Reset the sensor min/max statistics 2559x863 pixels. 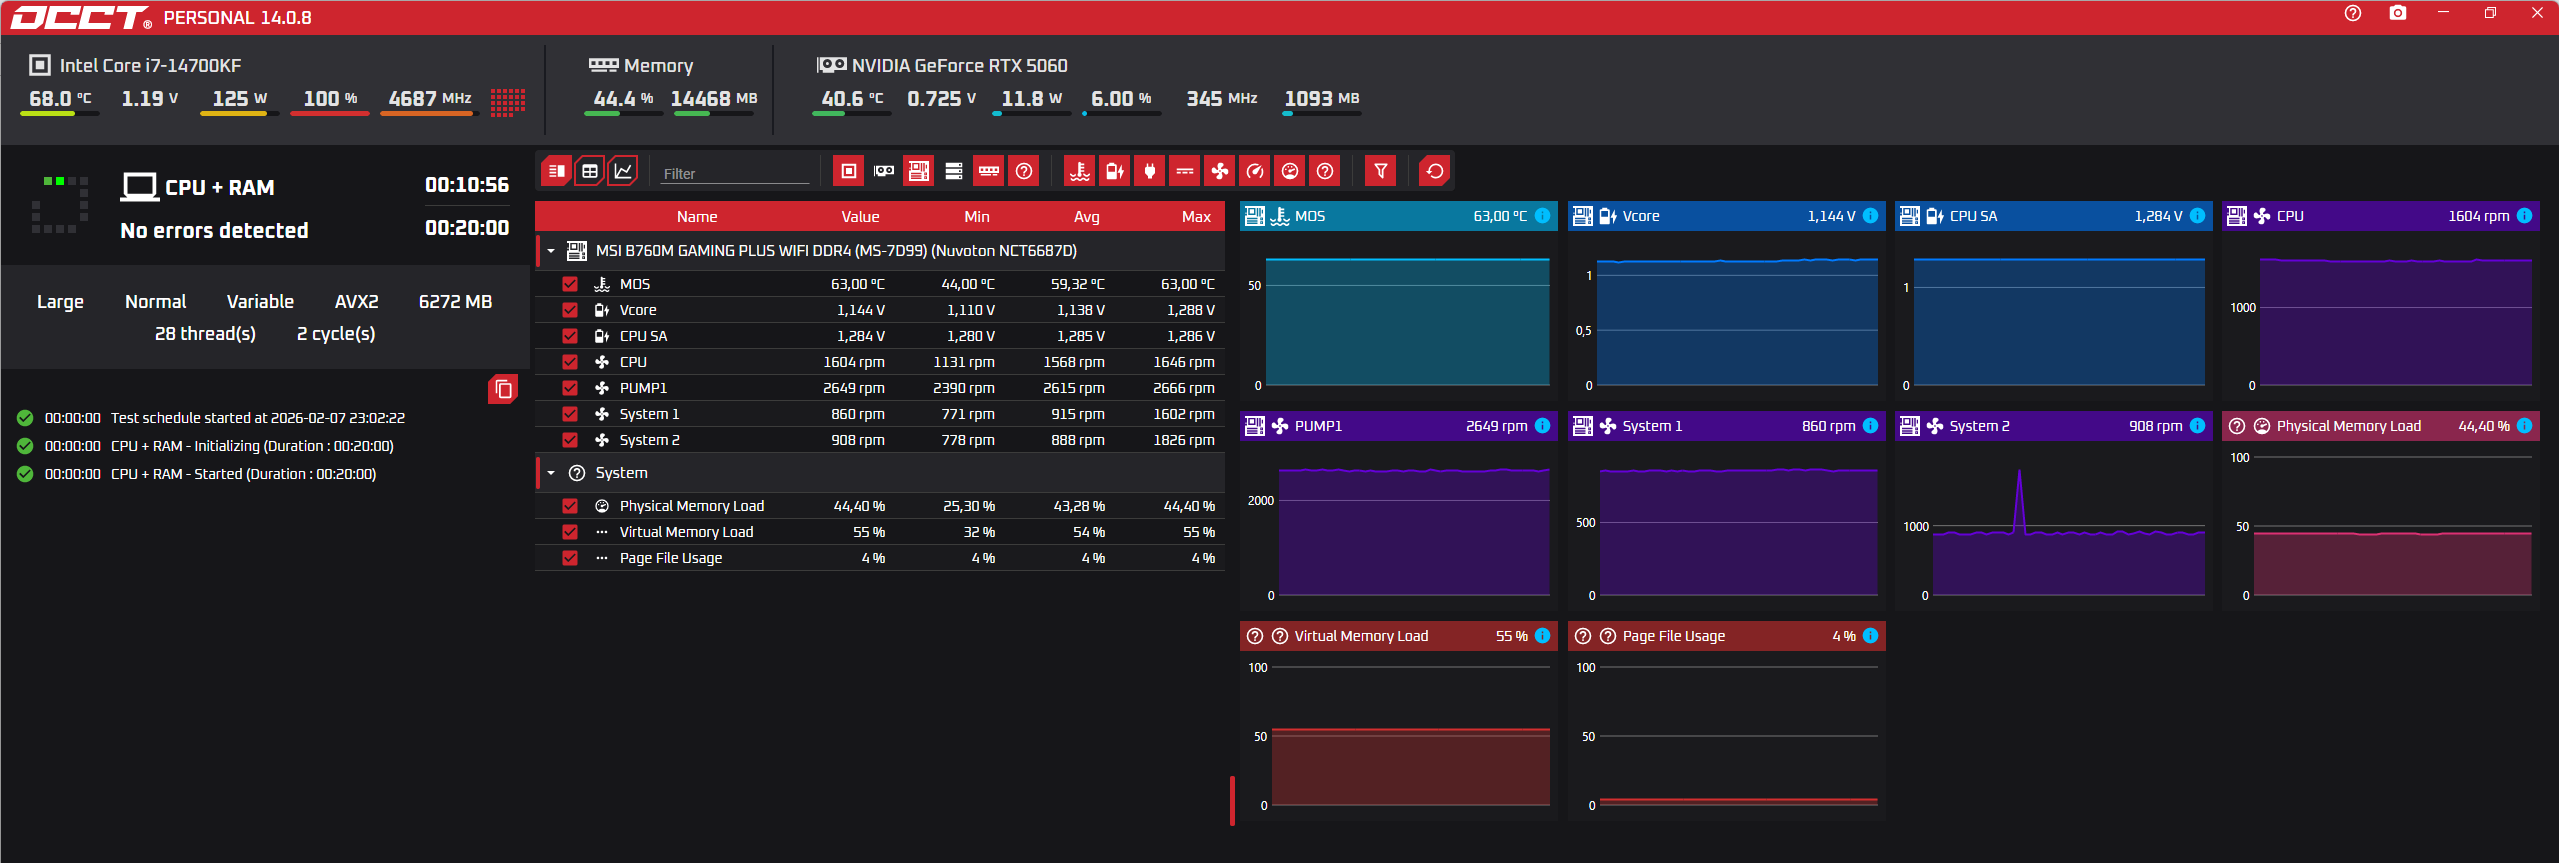coord(1435,171)
